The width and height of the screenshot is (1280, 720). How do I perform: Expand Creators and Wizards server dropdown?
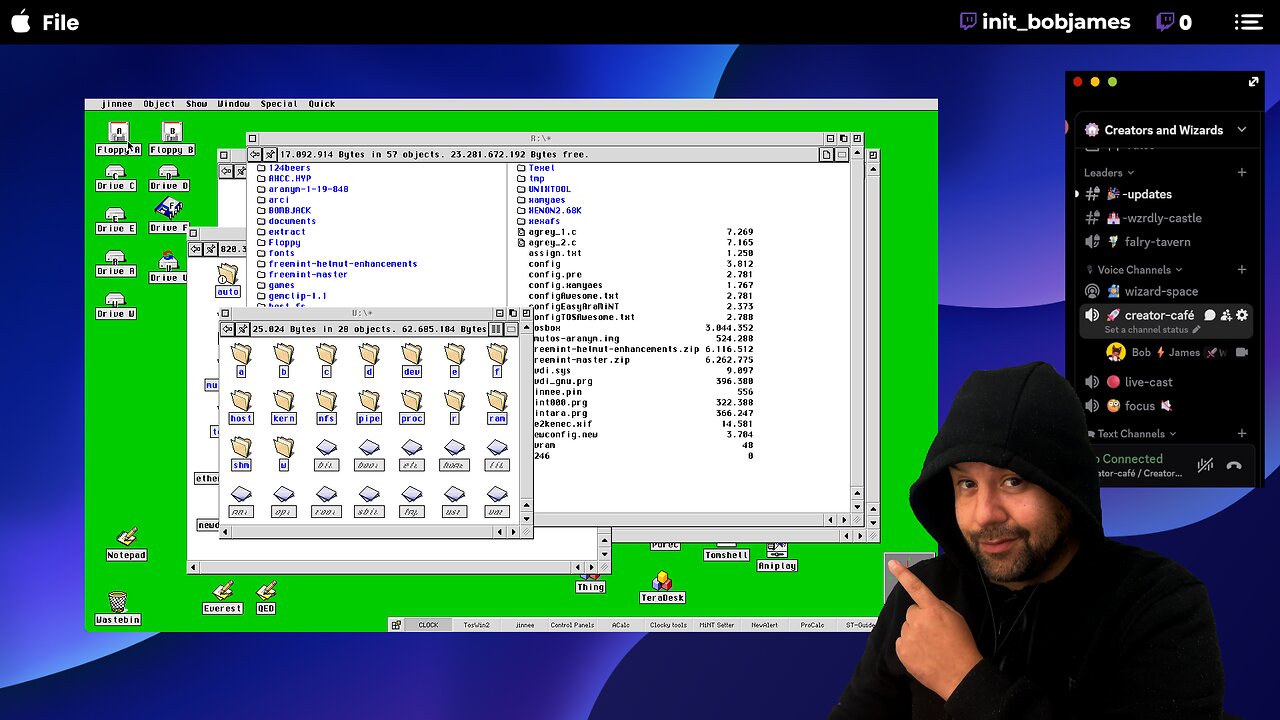pos(1242,130)
